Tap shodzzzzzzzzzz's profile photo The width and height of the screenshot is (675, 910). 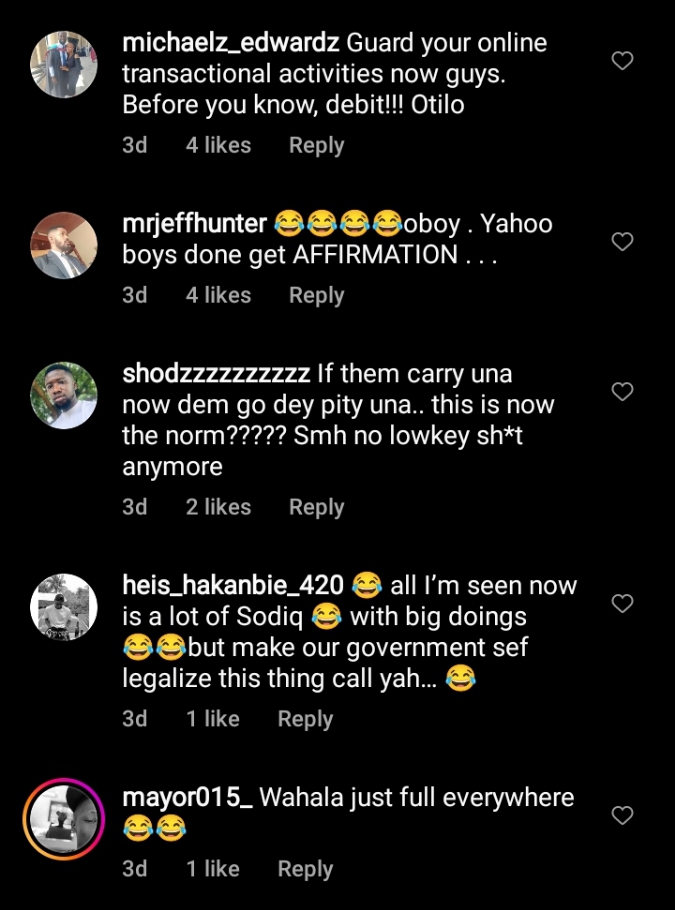(64, 395)
